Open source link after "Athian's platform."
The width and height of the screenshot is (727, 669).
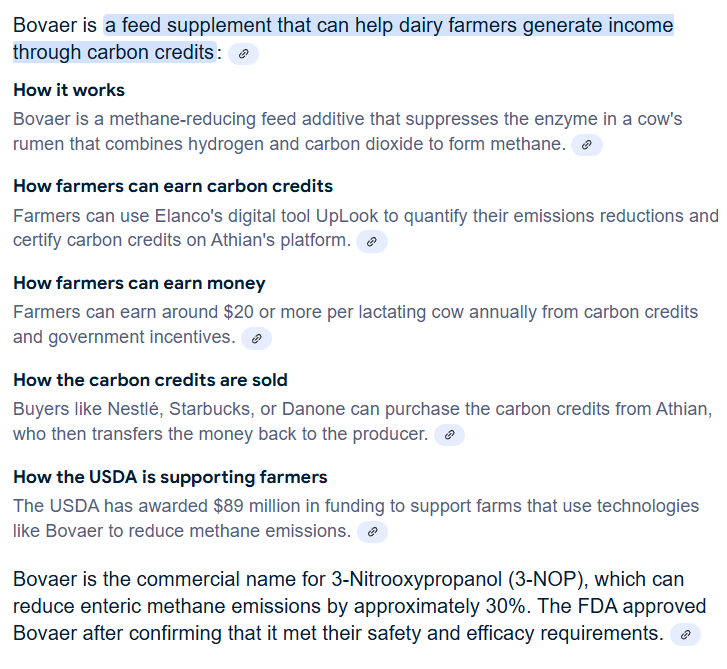tap(372, 242)
